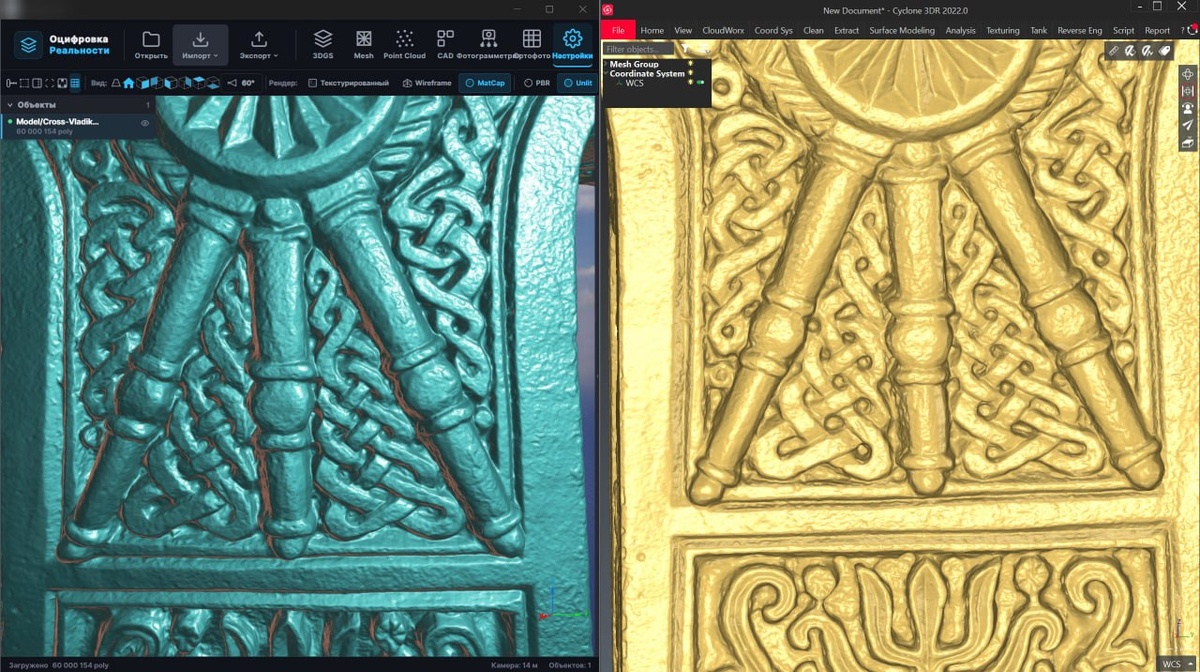This screenshot has height=672, width=1200.
Task: Toggle the Mesh Group lightbulb visibility
Action: pyautogui.click(x=690, y=63)
